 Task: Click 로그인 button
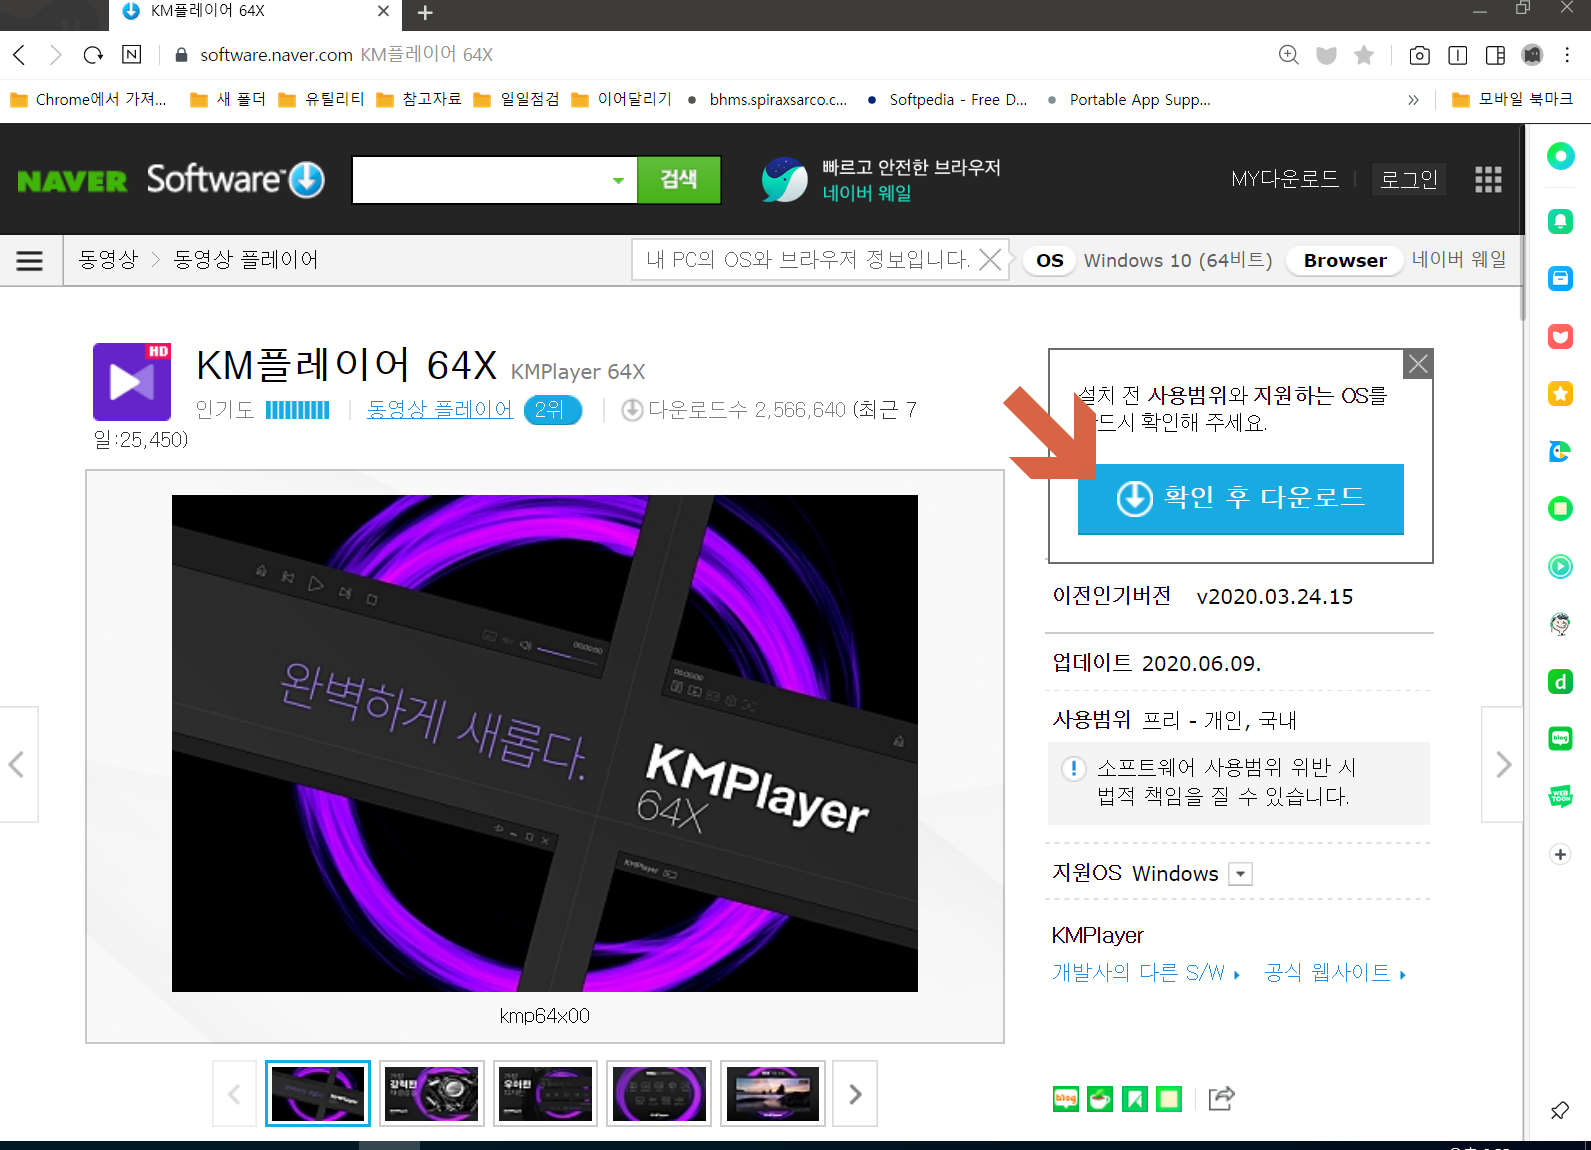point(1409,179)
